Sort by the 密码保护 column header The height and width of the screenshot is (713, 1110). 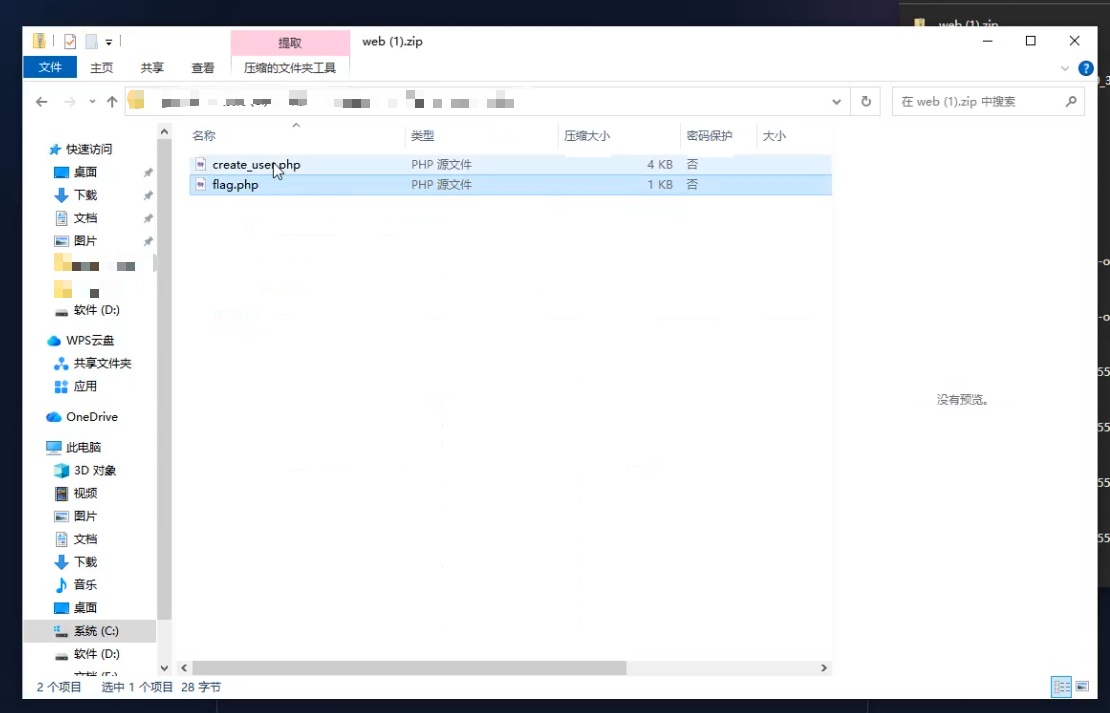click(709, 135)
